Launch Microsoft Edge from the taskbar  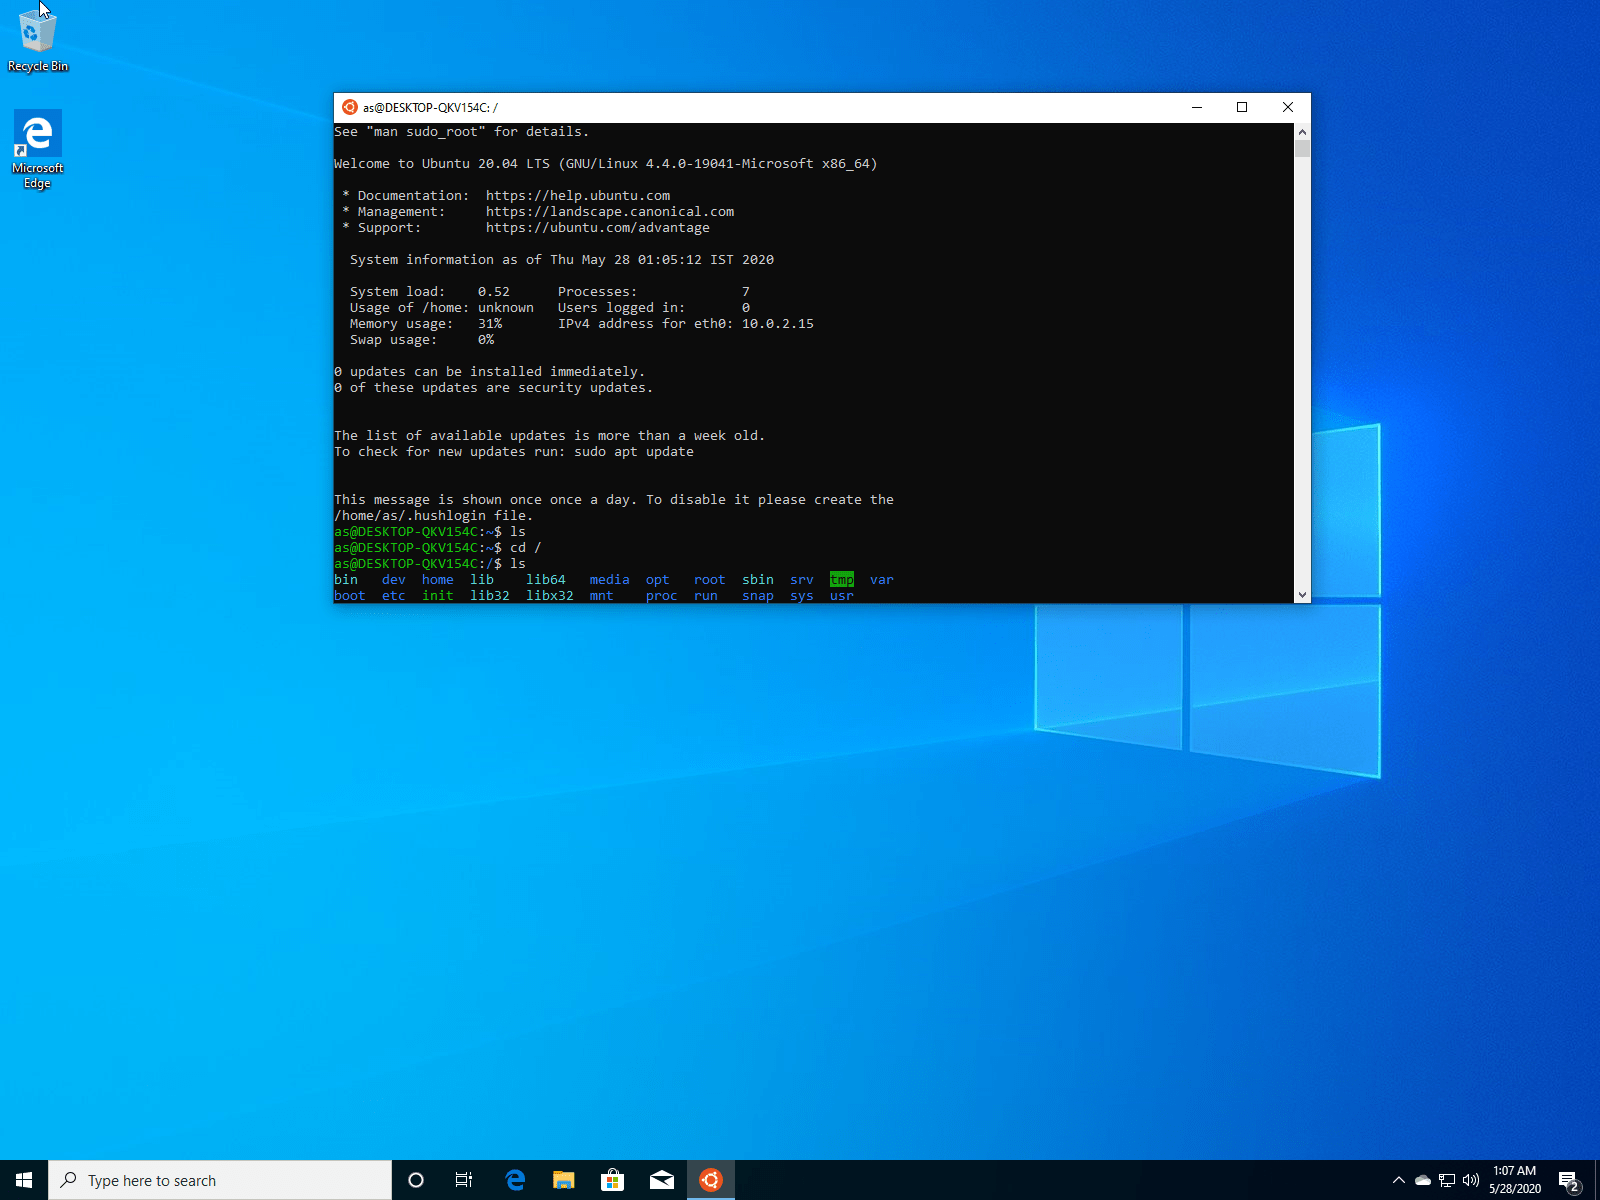[x=515, y=1180]
